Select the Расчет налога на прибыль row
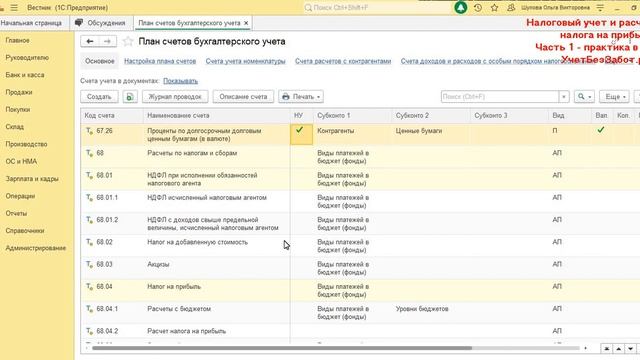The height and width of the screenshot is (360, 640). point(360,331)
